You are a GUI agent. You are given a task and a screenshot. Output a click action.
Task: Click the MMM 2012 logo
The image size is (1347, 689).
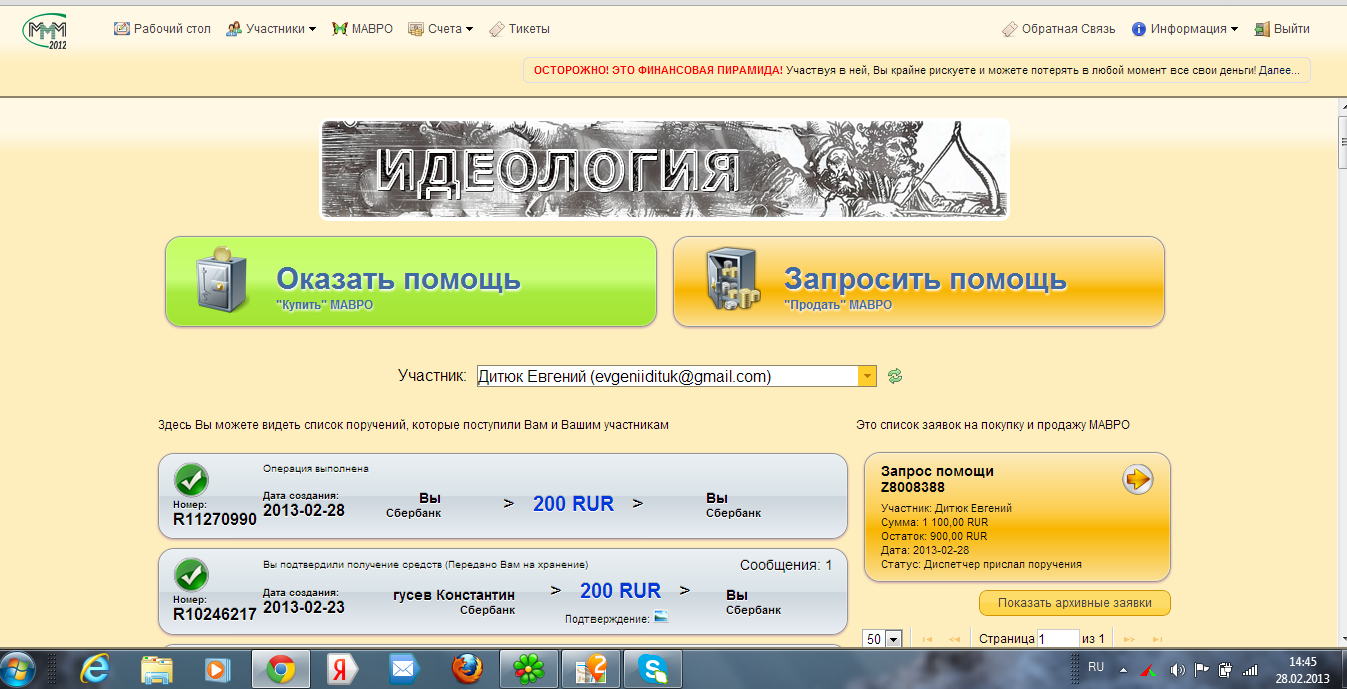tap(46, 31)
